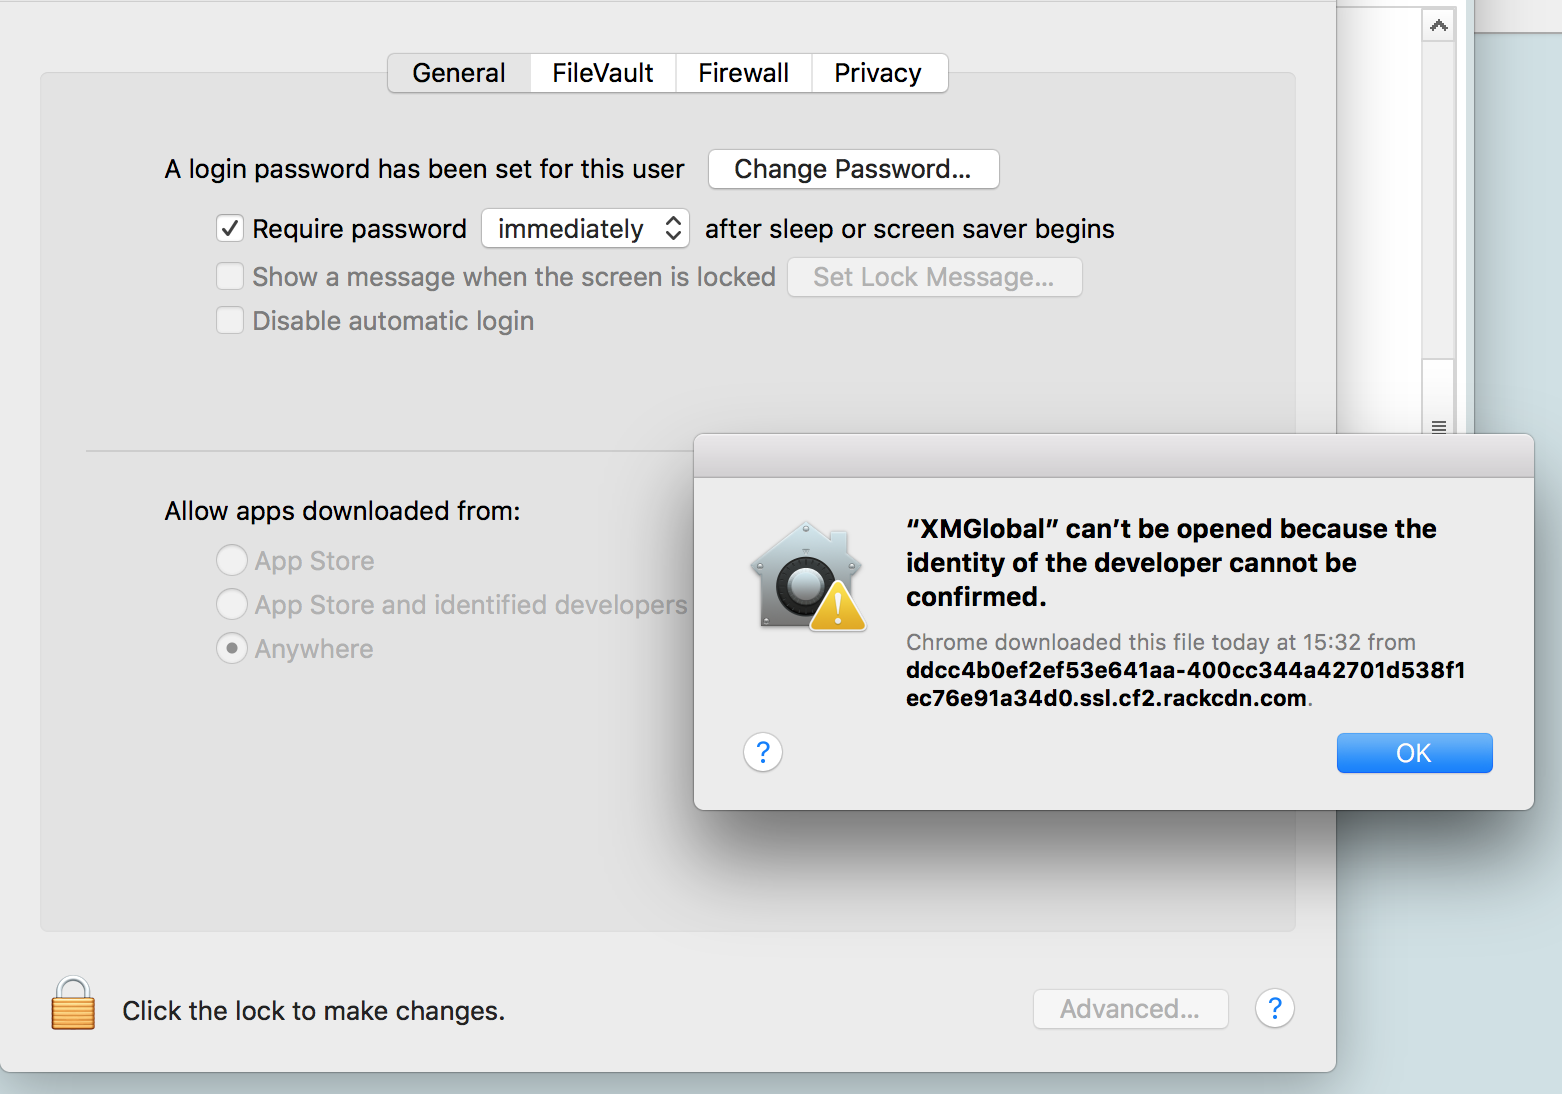Open help from the XMGlobal dialog question mark
Viewport: 1562px width, 1094px height.
point(763,752)
